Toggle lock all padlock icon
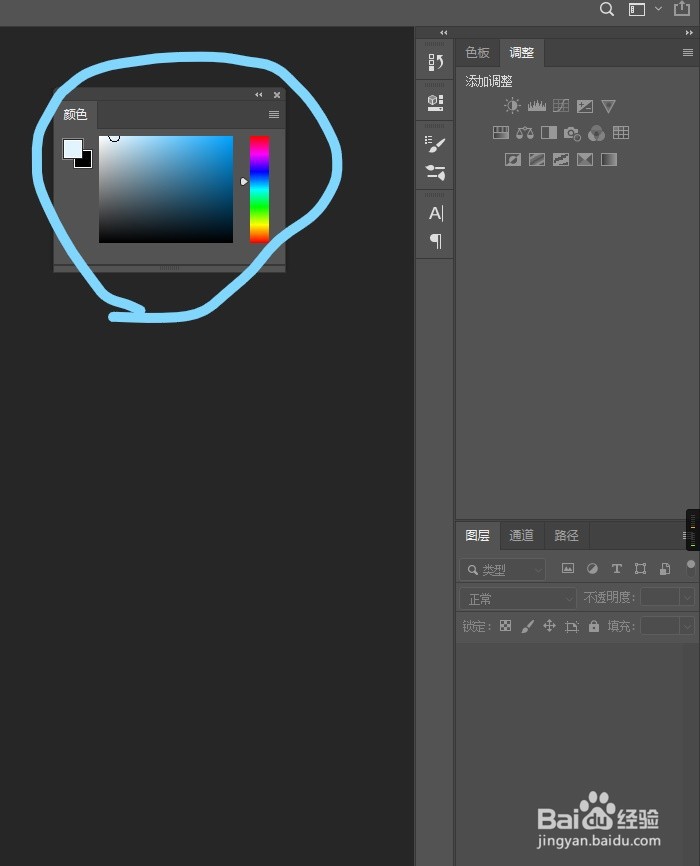The image size is (700, 866). point(594,626)
